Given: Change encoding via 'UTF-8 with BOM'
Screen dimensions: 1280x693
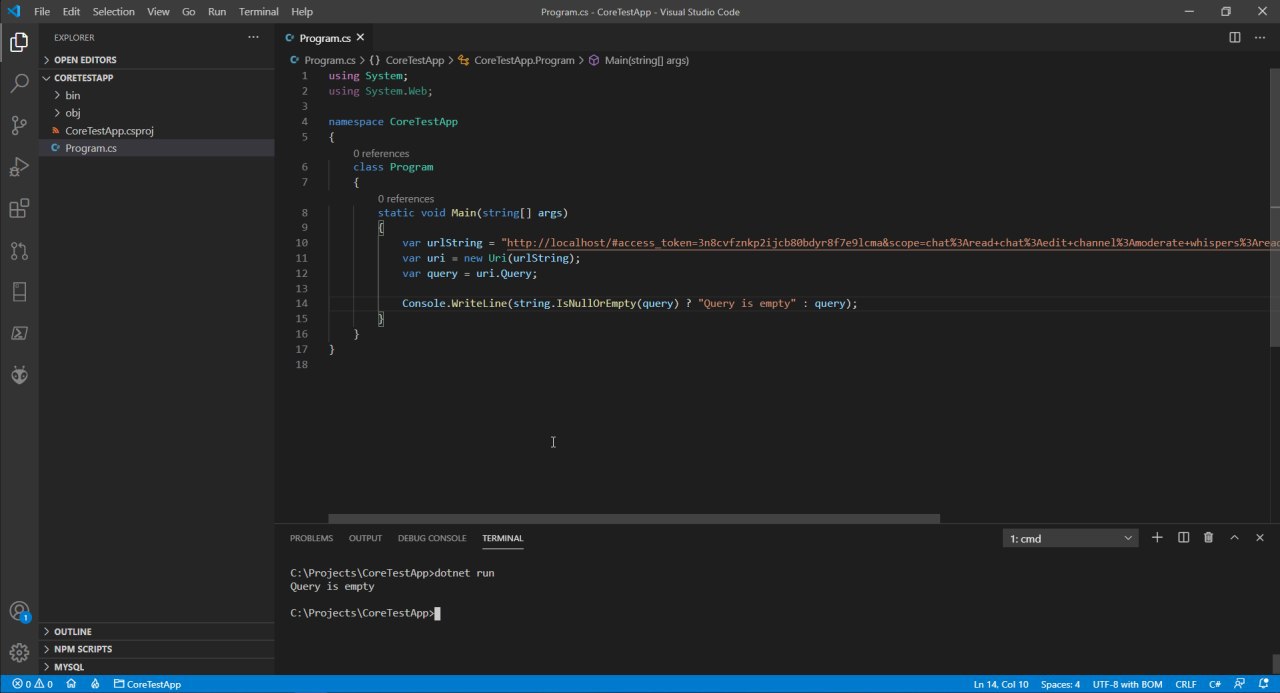Looking at the screenshot, I should click(x=1128, y=684).
